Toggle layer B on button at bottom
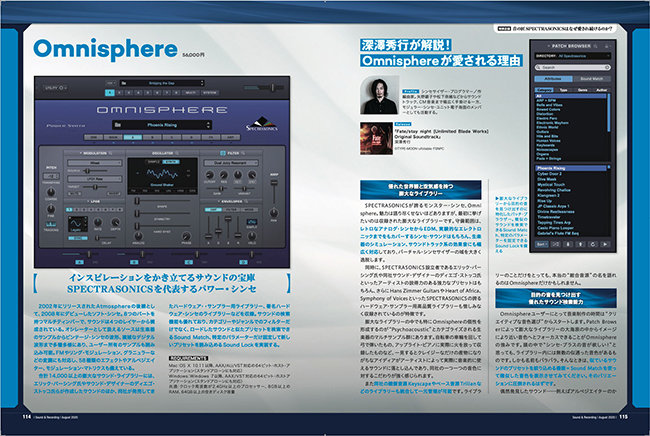The image size is (650, 436). 134,262
